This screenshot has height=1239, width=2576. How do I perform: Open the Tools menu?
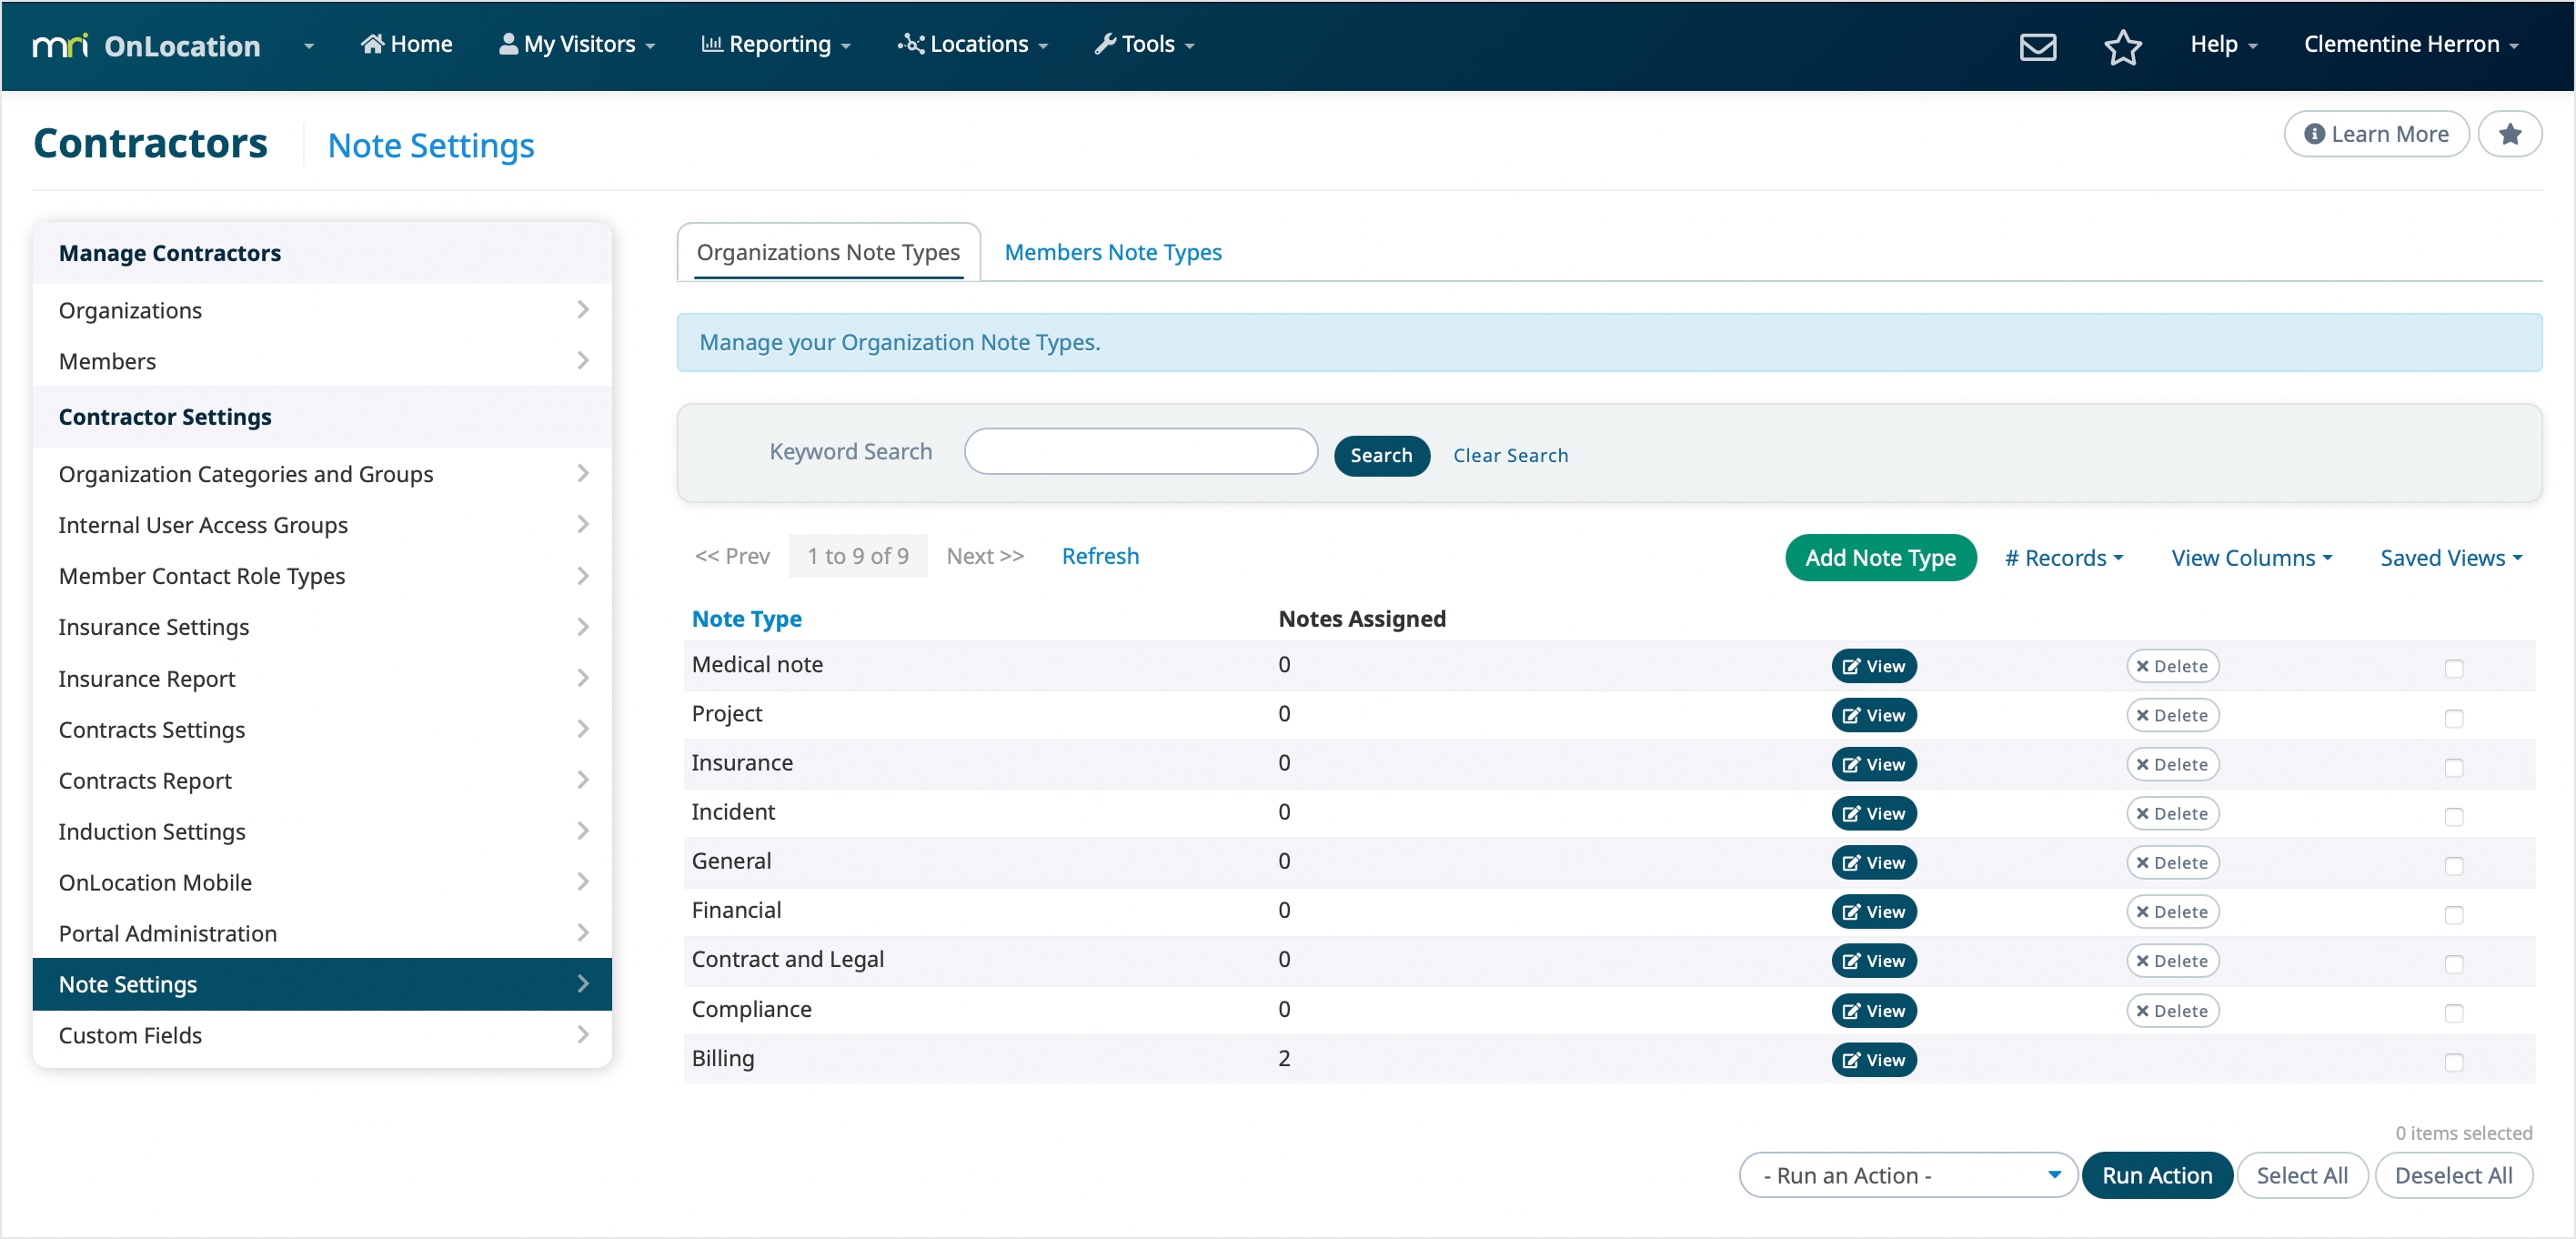click(1144, 44)
